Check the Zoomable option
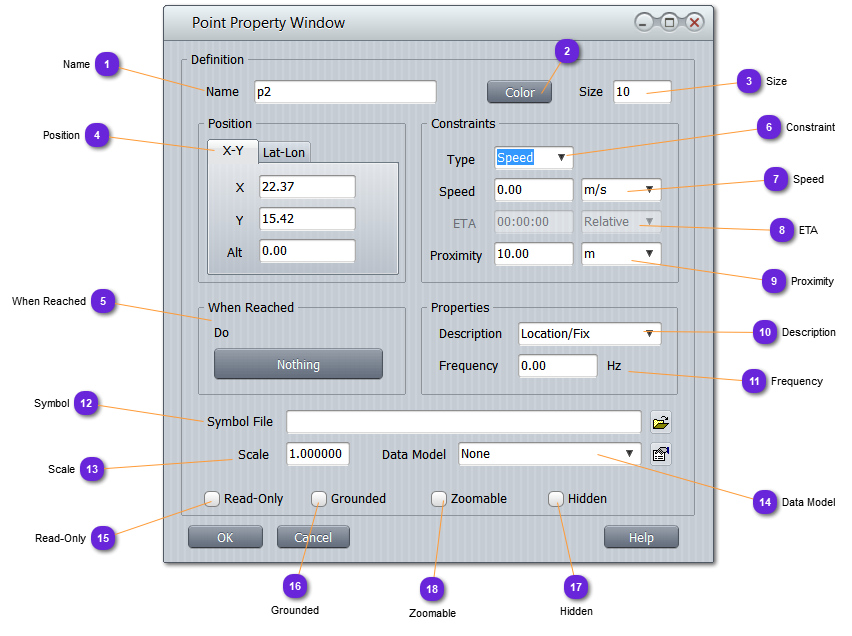The width and height of the screenshot is (852, 636). pos(439,498)
